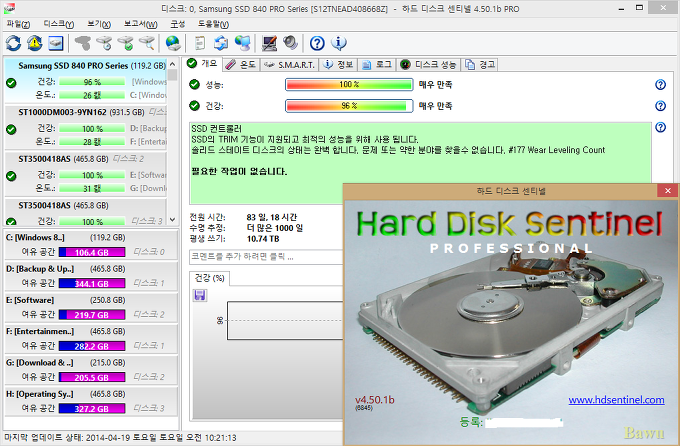680x446 pixels.
Task: Click the F: [Entertainmen..] partition
Action: [x=91, y=339]
